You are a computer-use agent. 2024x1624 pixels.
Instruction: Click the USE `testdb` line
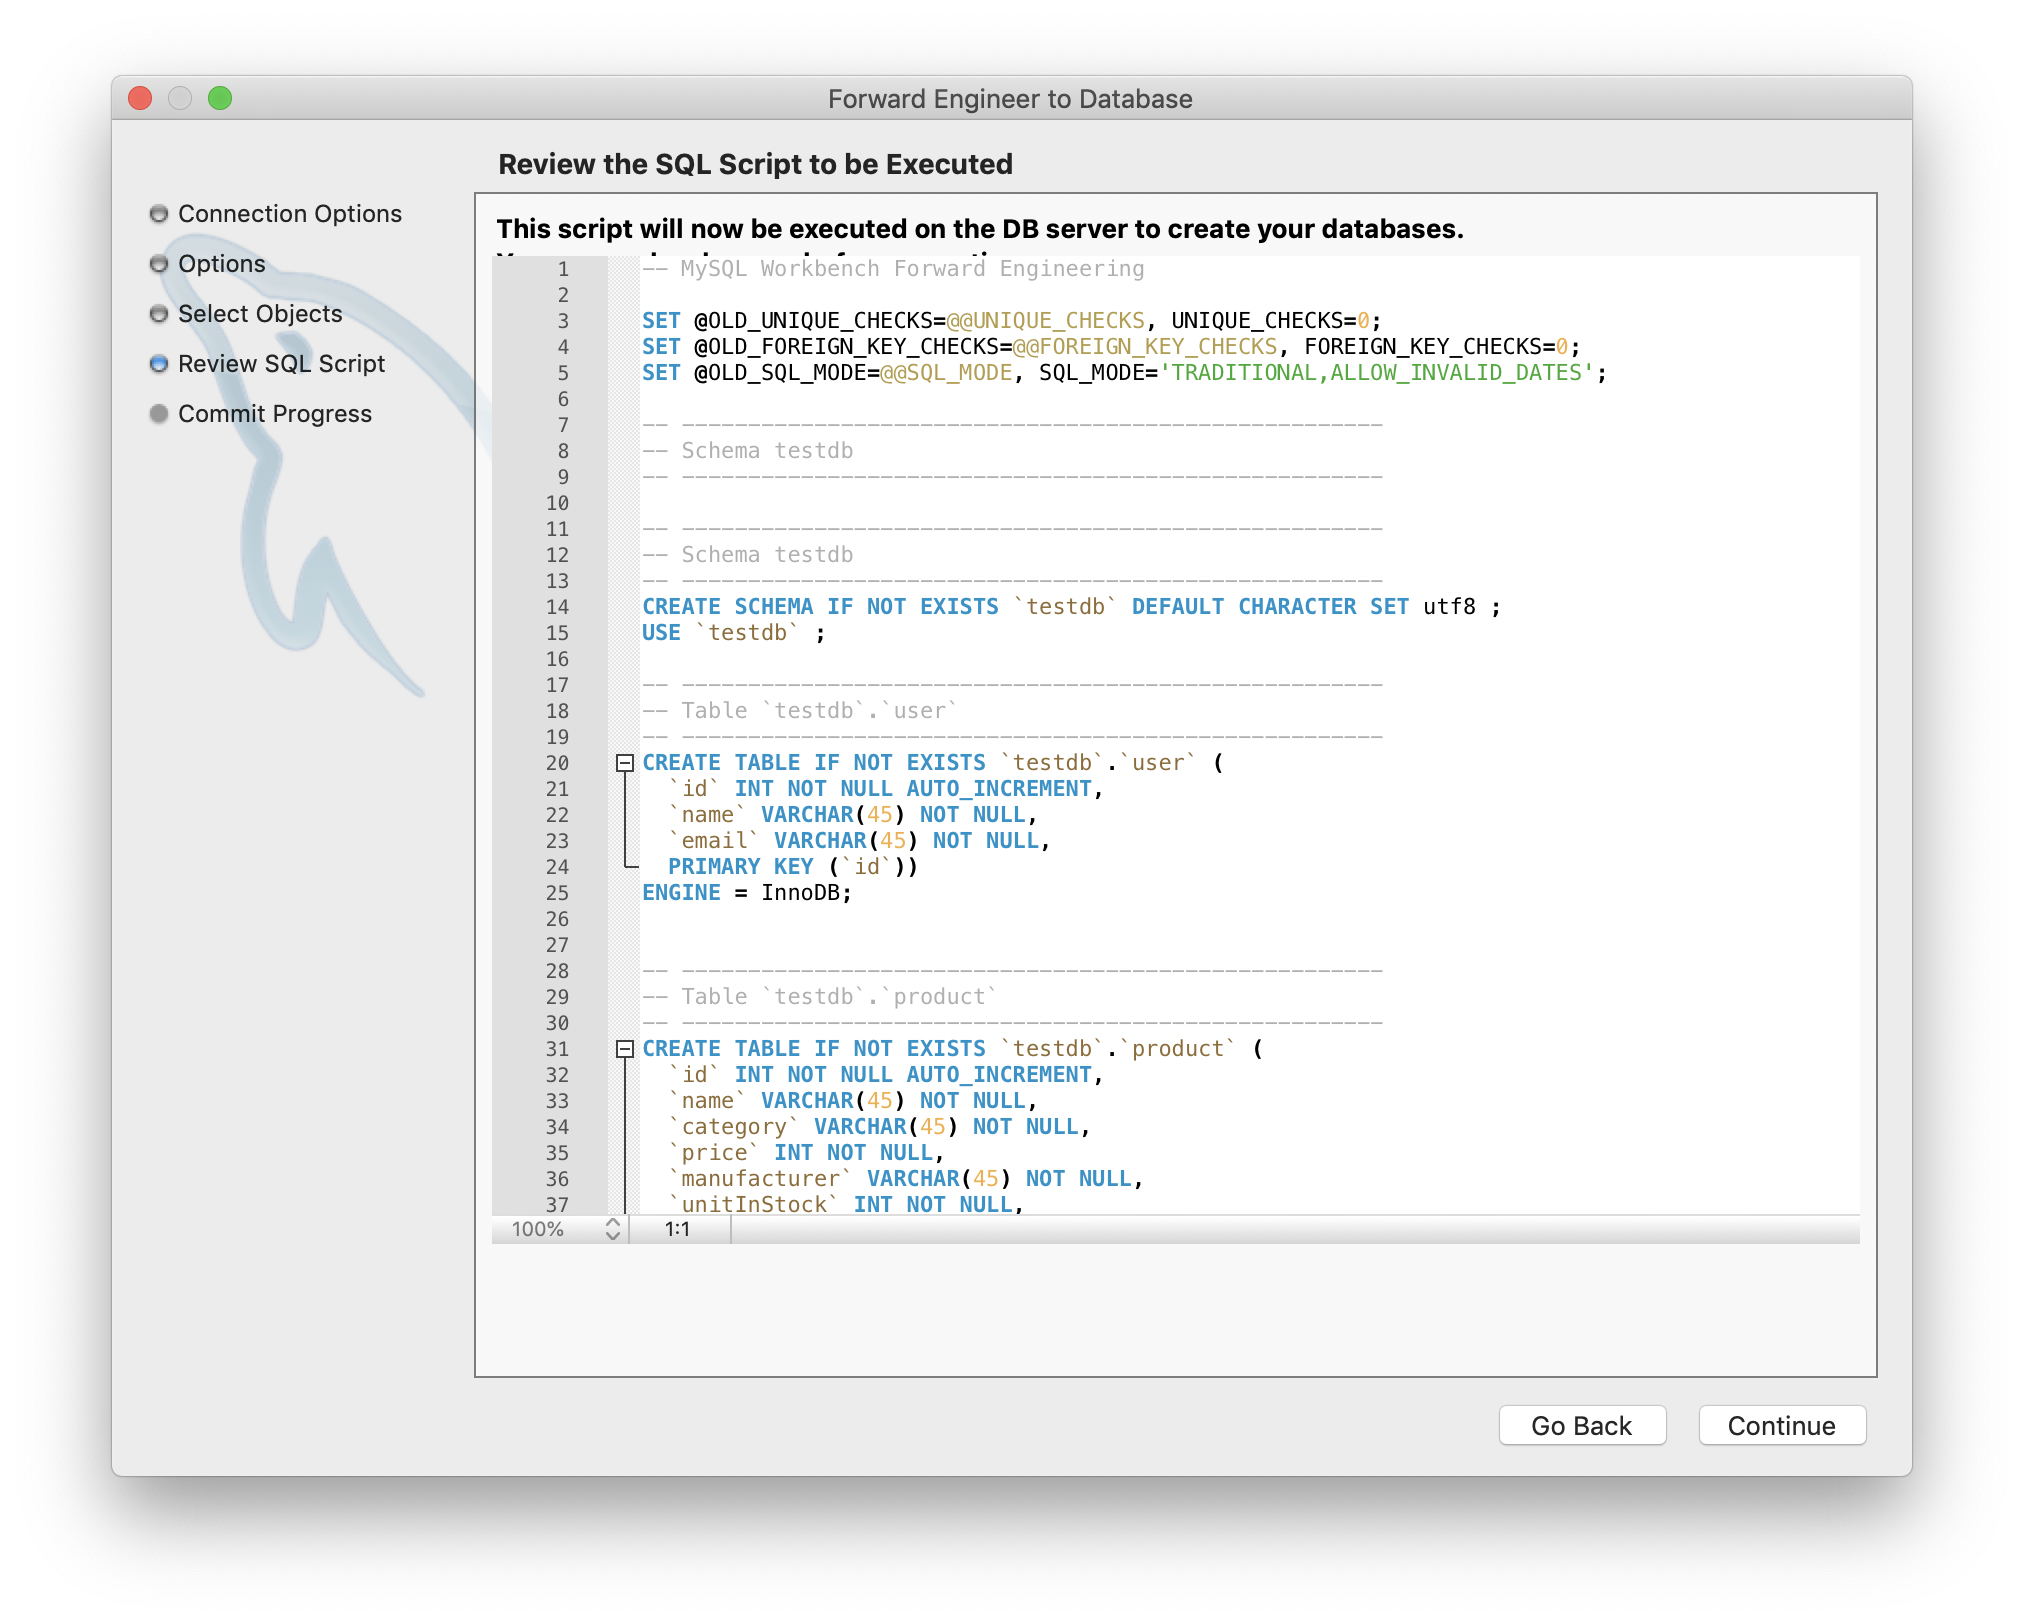coord(733,633)
